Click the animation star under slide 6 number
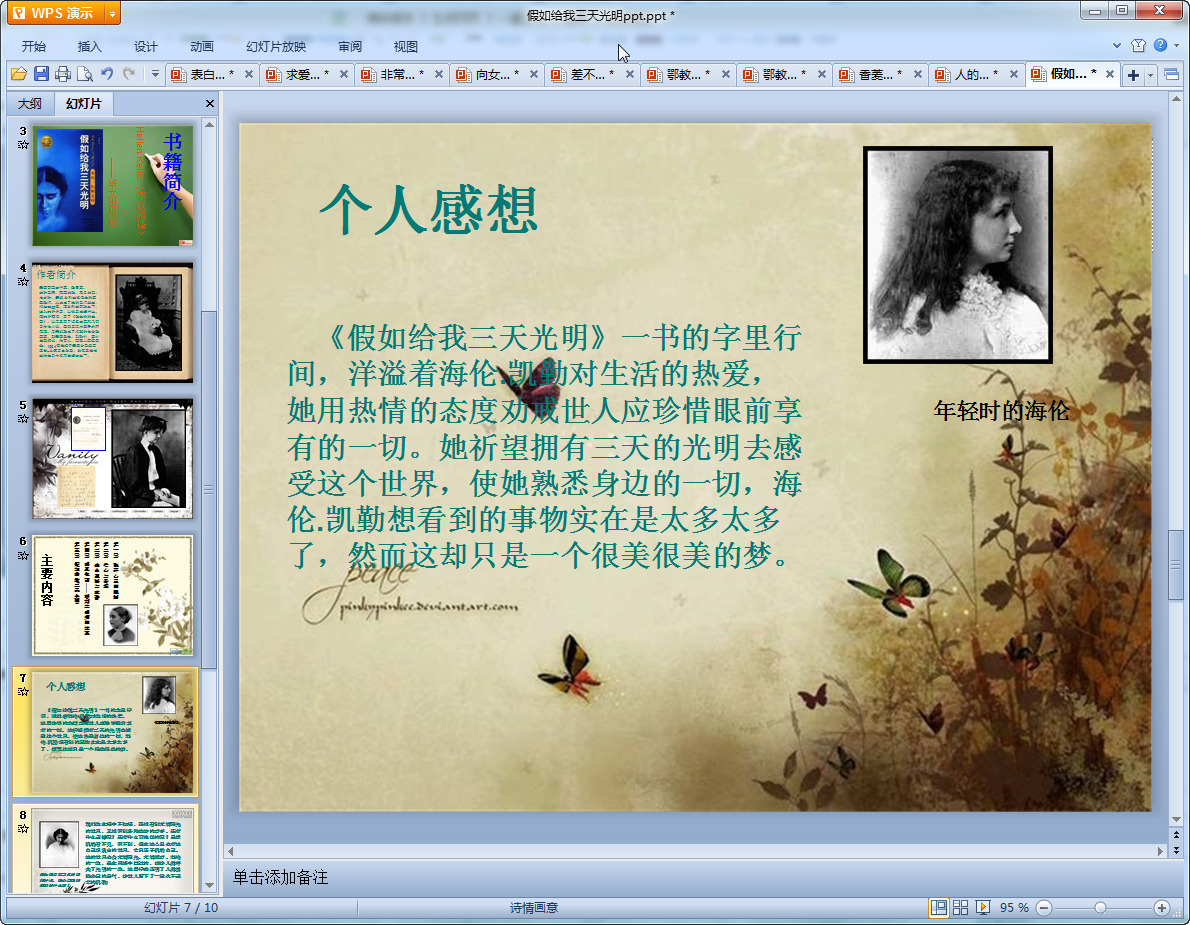 23,555
